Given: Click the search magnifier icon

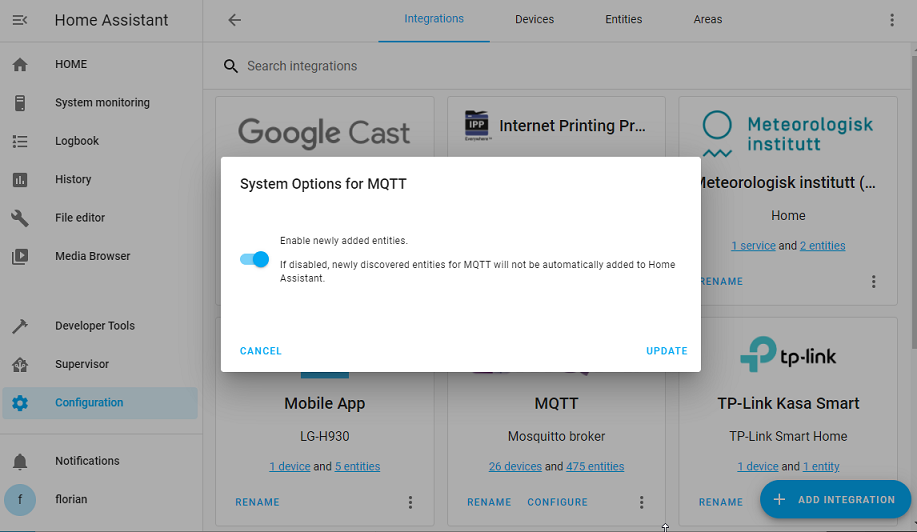Looking at the screenshot, I should coord(231,66).
